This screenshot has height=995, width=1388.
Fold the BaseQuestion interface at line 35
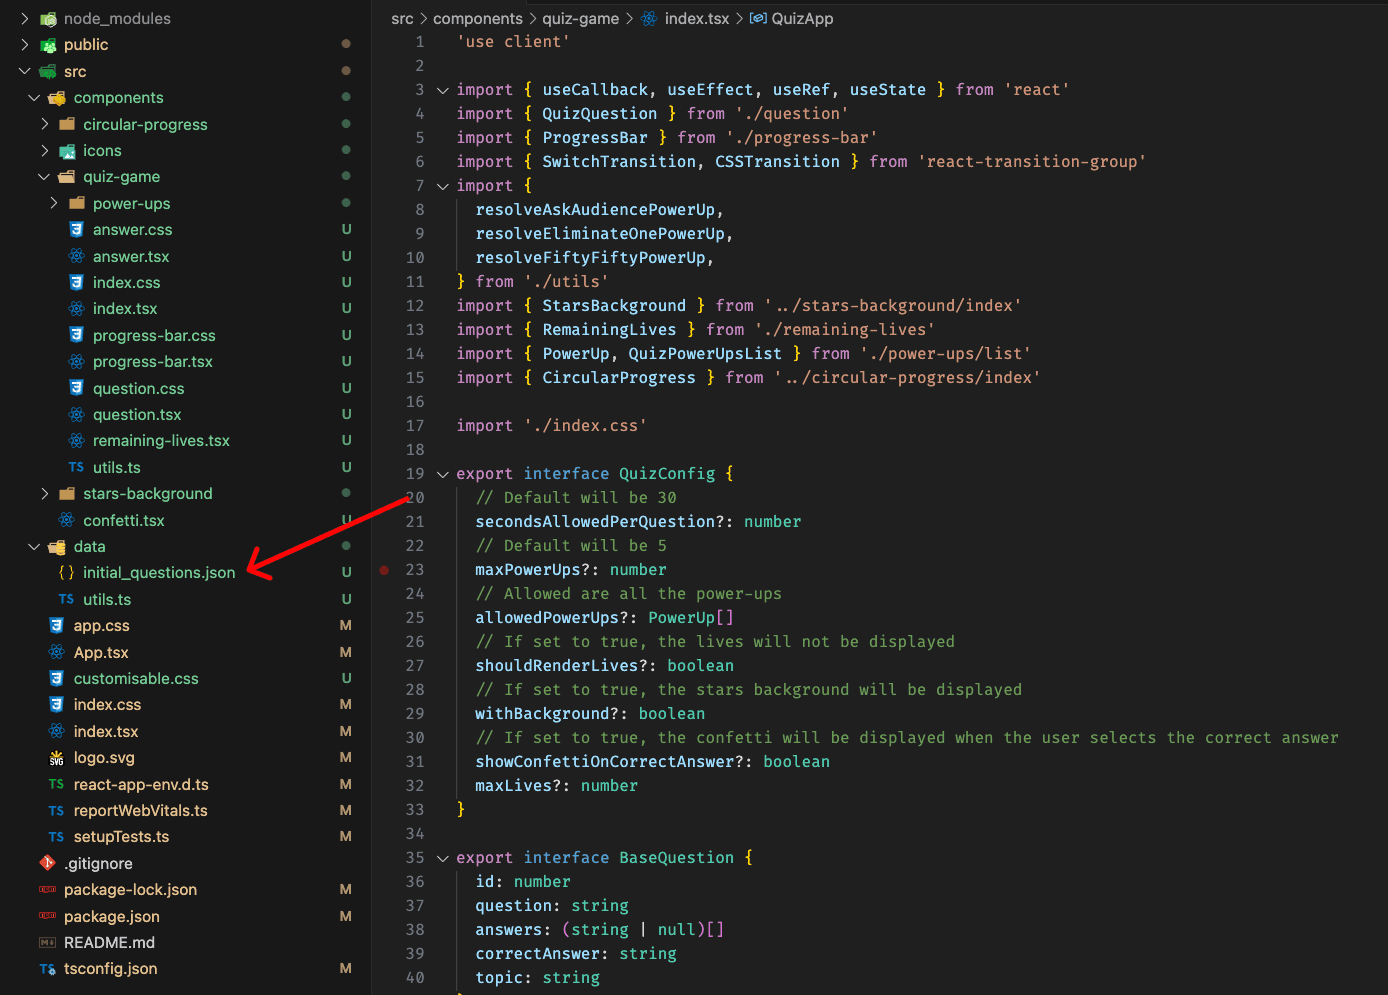click(442, 858)
